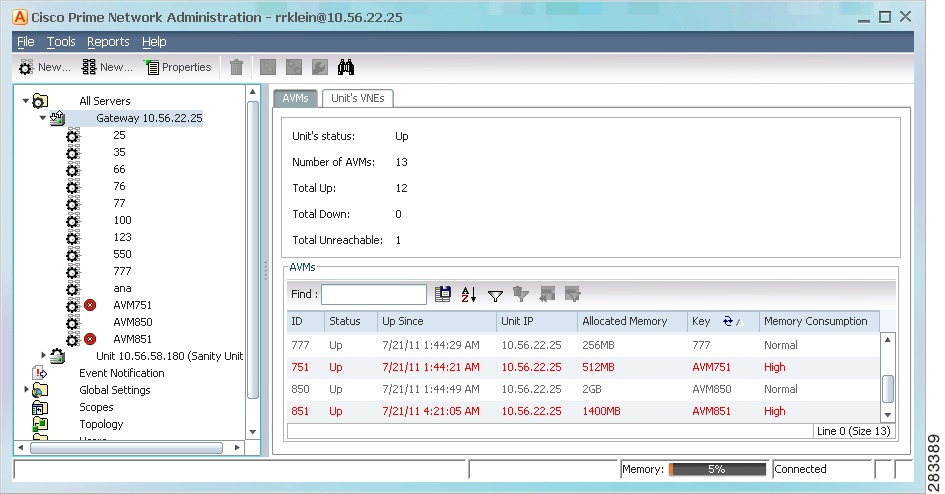
Task: Collapse the Gateway 10.56.22.25 node
Action: click(43, 118)
